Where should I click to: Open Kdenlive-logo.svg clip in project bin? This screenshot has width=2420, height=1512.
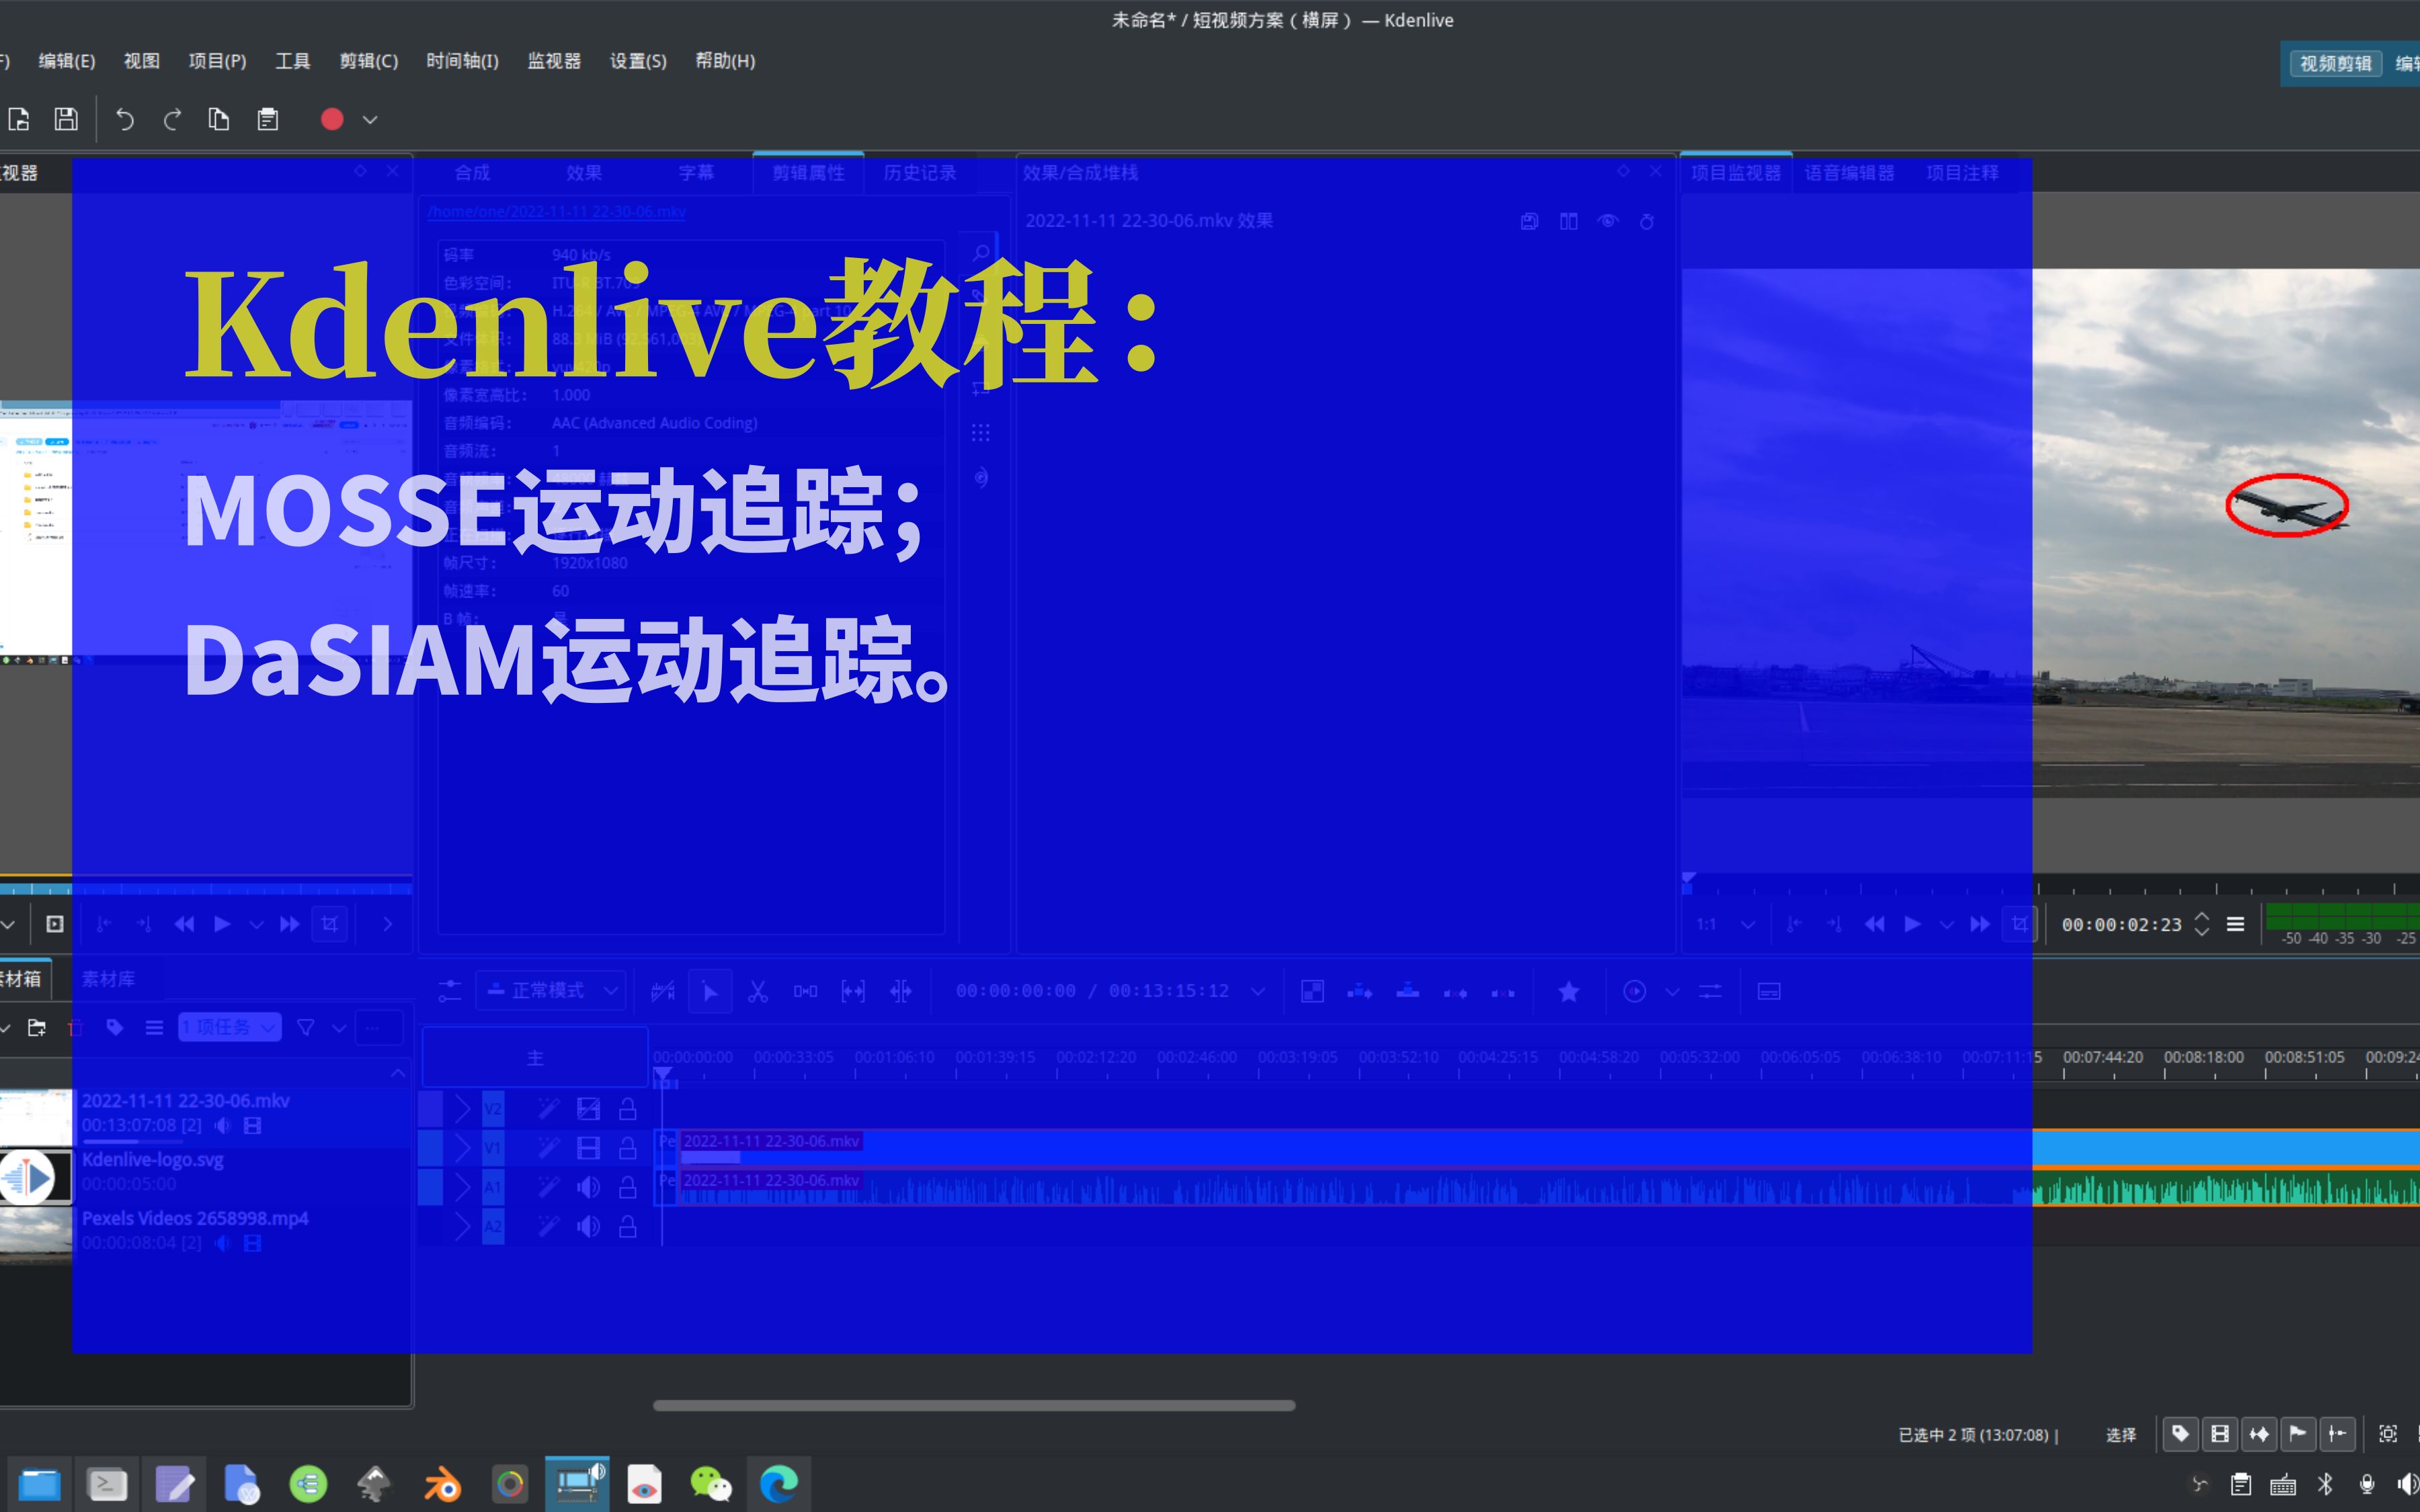tap(152, 1160)
